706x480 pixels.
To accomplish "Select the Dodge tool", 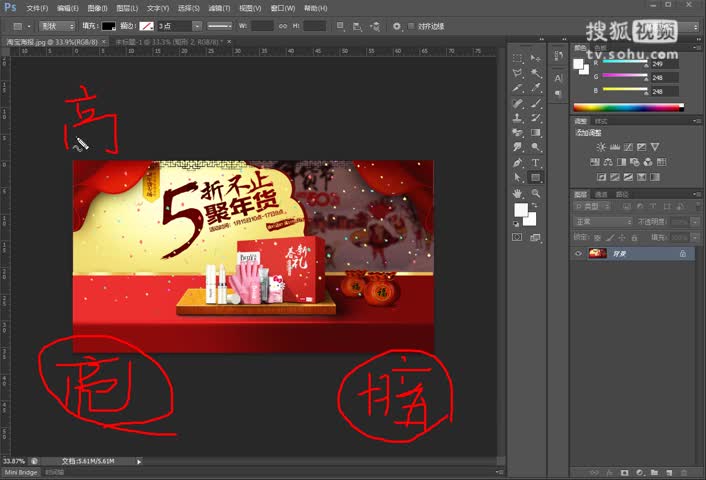I will coord(535,147).
